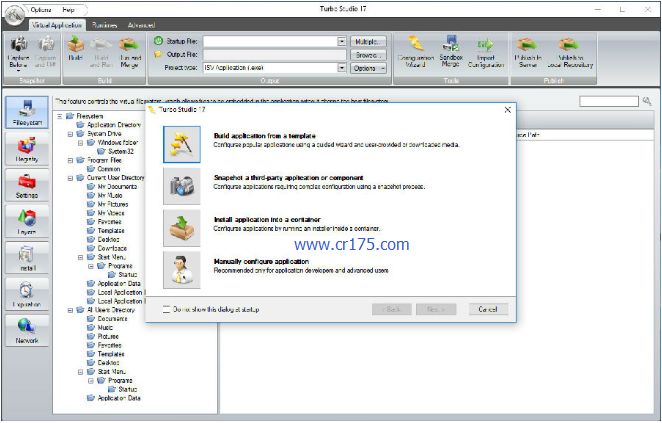The width and height of the screenshot is (662, 423).
Task: Choose Manually configure application icon
Action: 182,270
